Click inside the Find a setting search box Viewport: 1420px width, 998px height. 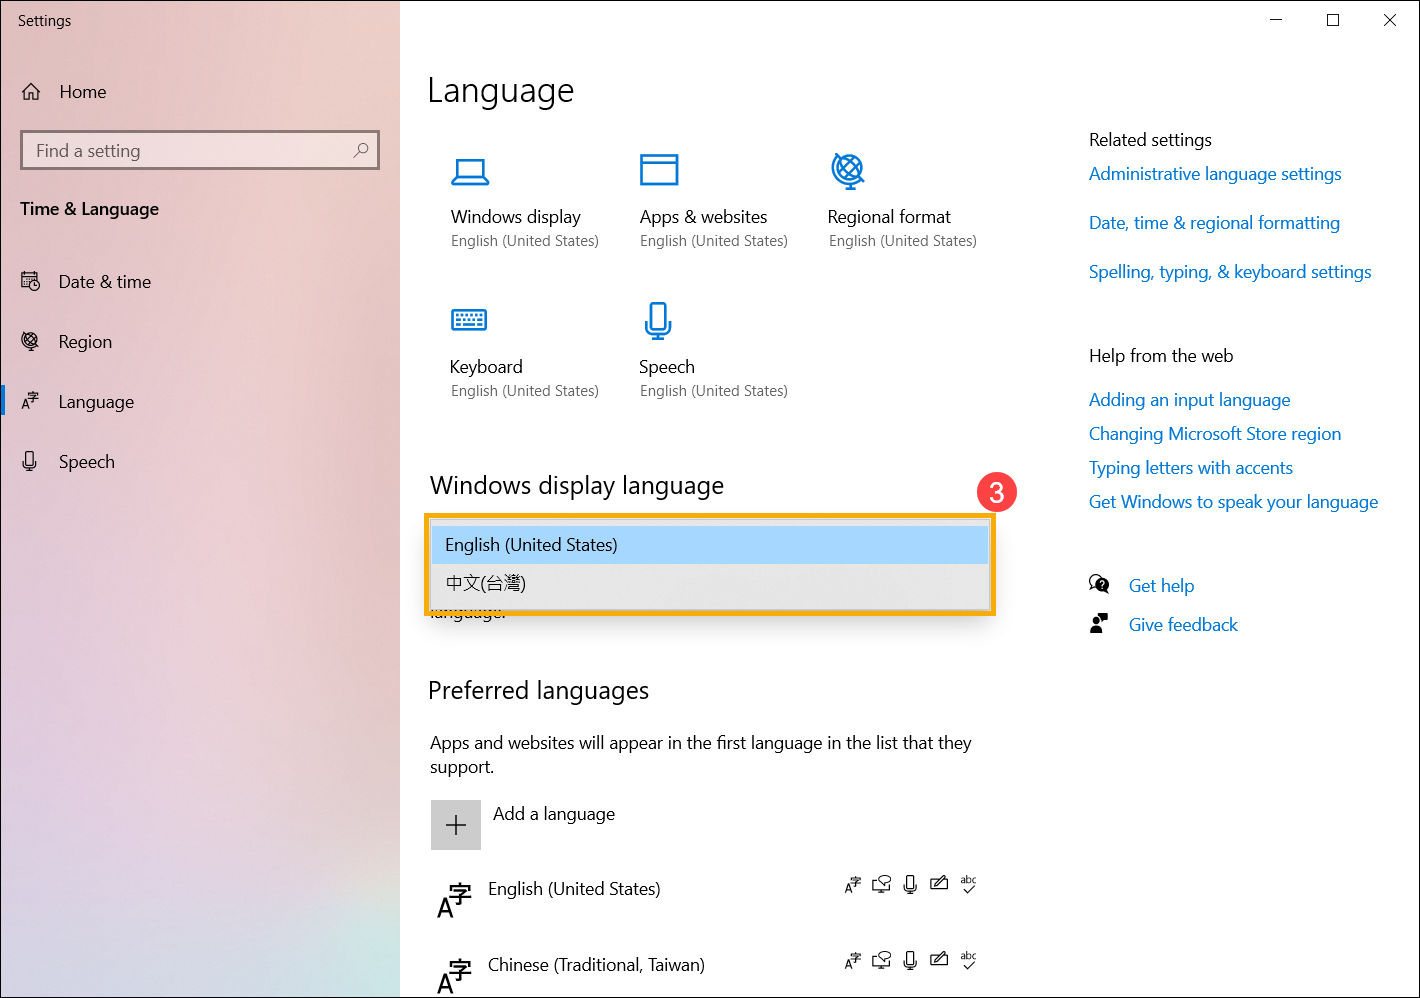tap(199, 150)
